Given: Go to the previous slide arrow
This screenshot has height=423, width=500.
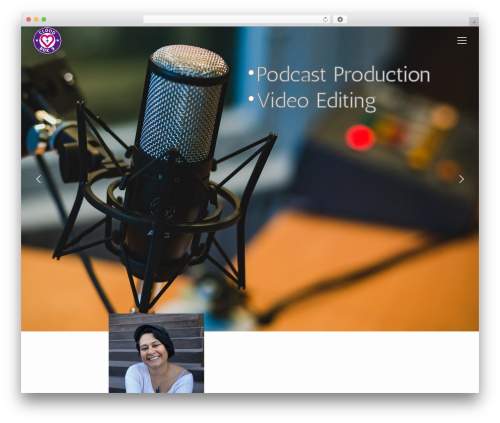Looking at the screenshot, I should (x=39, y=179).
